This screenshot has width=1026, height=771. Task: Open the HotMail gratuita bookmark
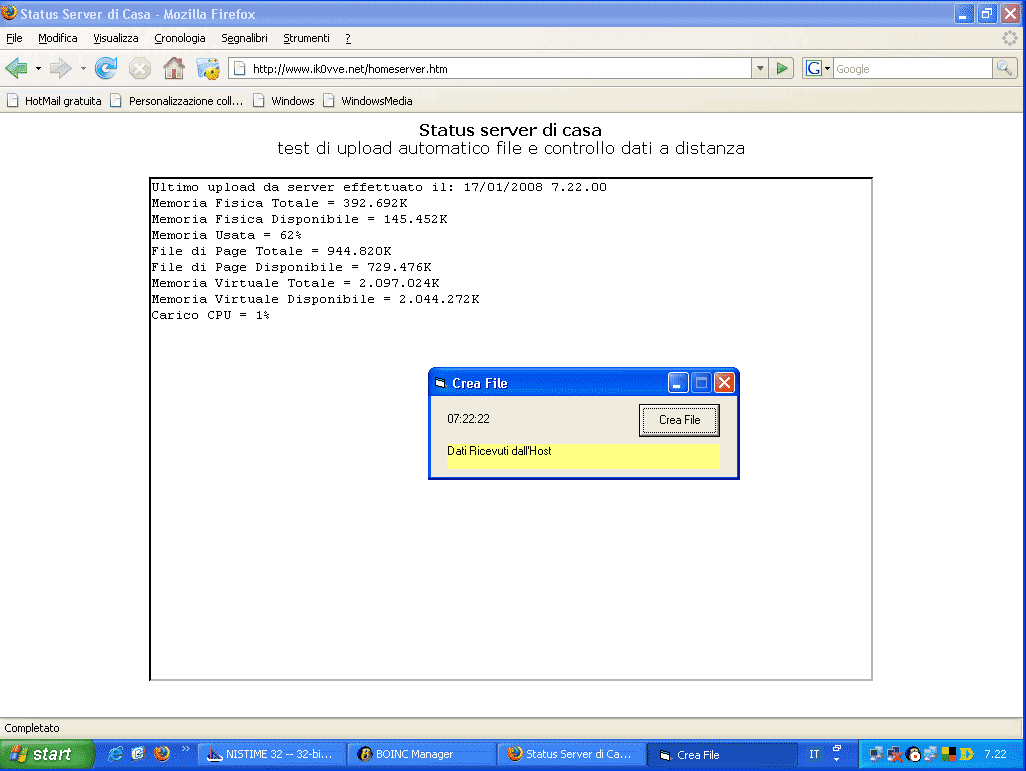tap(55, 101)
